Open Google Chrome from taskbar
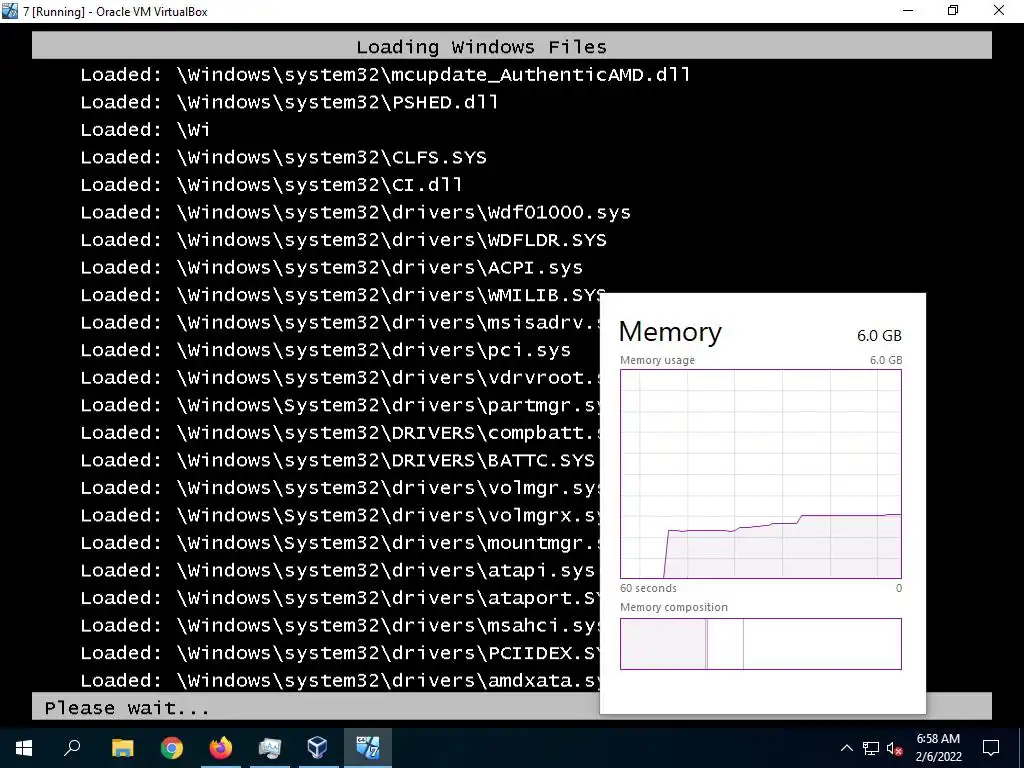 [172, 747]
